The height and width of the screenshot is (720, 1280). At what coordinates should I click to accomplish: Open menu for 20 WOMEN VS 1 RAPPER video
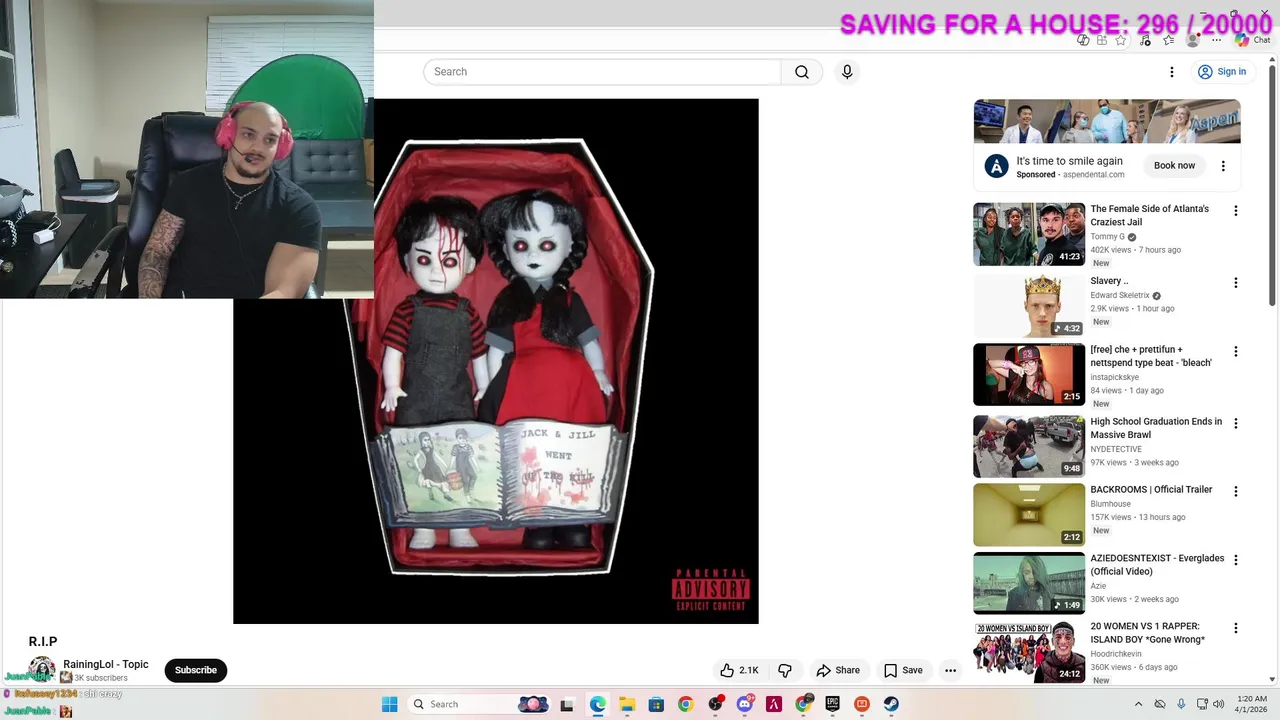[1236, 628]
